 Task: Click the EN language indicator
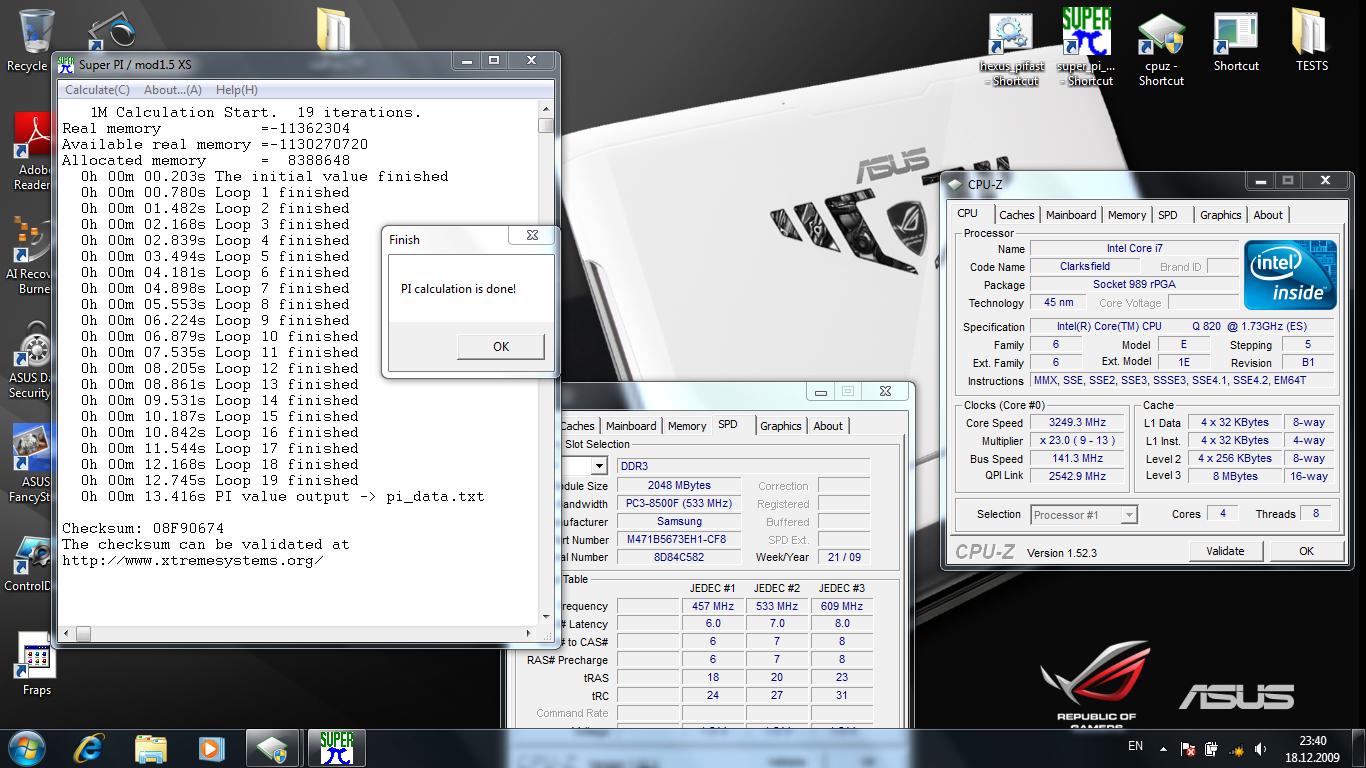[x=1135, y=746]
